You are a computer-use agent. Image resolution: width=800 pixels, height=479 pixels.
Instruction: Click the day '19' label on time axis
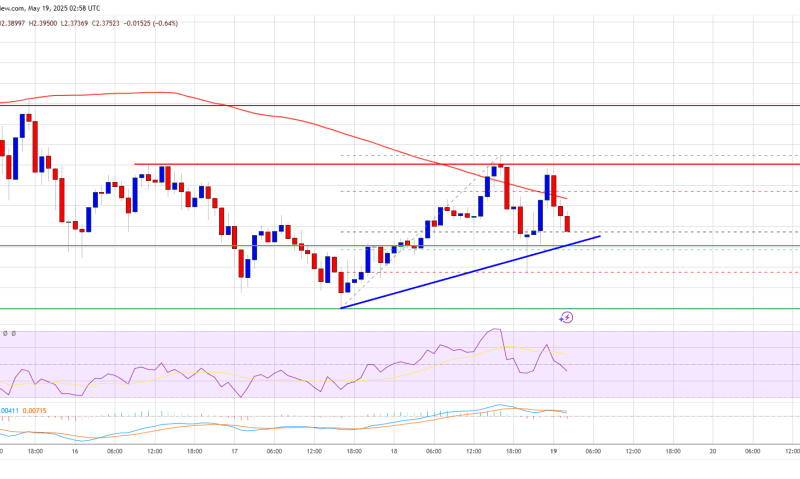[x=554, y=451]
